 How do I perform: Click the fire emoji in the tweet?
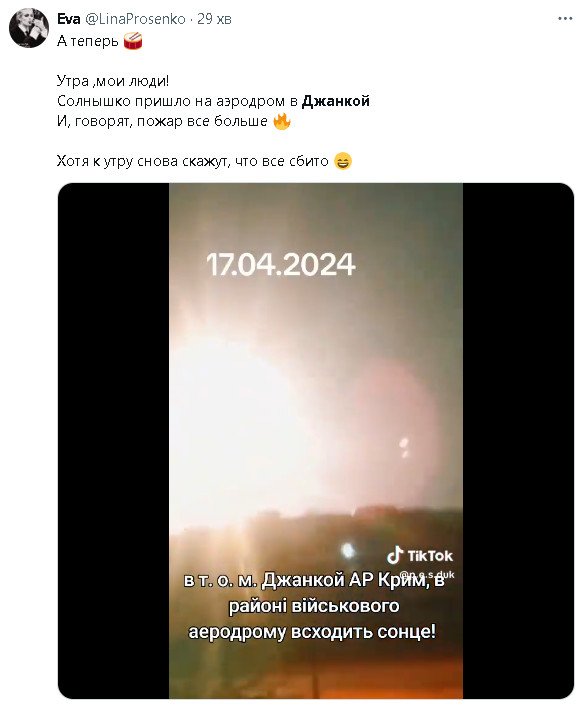(282, 121)
